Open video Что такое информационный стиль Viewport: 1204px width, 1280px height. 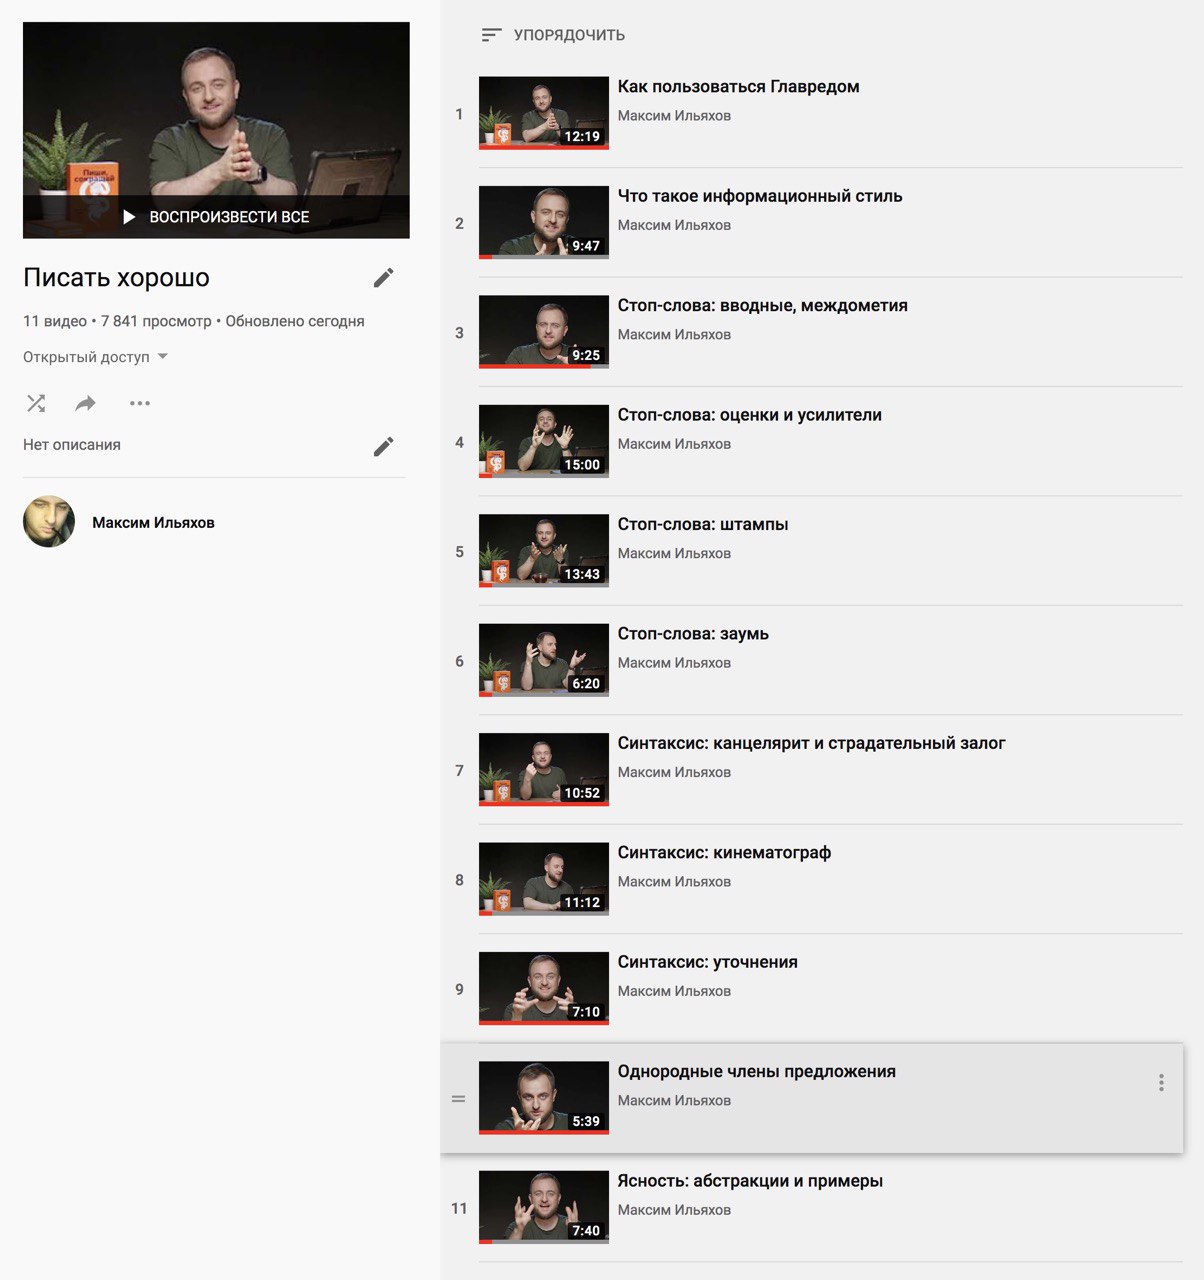[x=760, y=196]
